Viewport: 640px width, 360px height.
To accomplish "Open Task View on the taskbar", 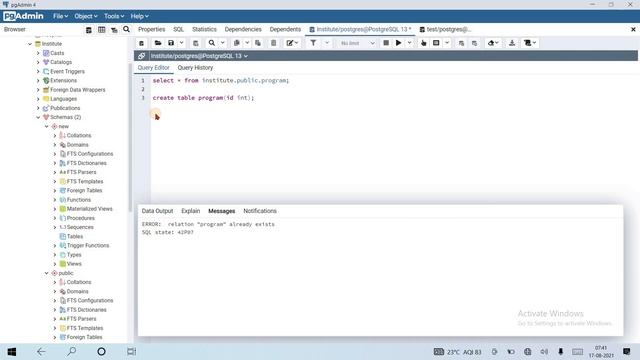I will point(131,351).
